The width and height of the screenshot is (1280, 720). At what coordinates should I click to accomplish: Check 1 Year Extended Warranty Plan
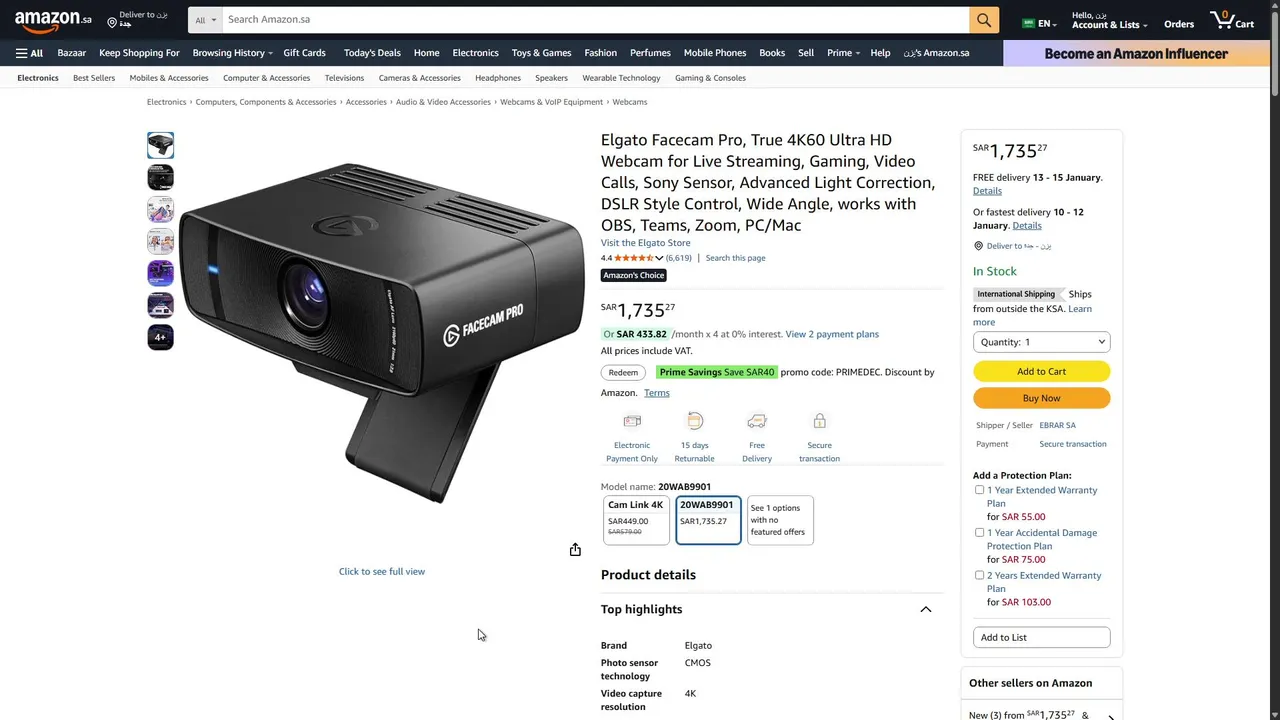pos(979,490)
